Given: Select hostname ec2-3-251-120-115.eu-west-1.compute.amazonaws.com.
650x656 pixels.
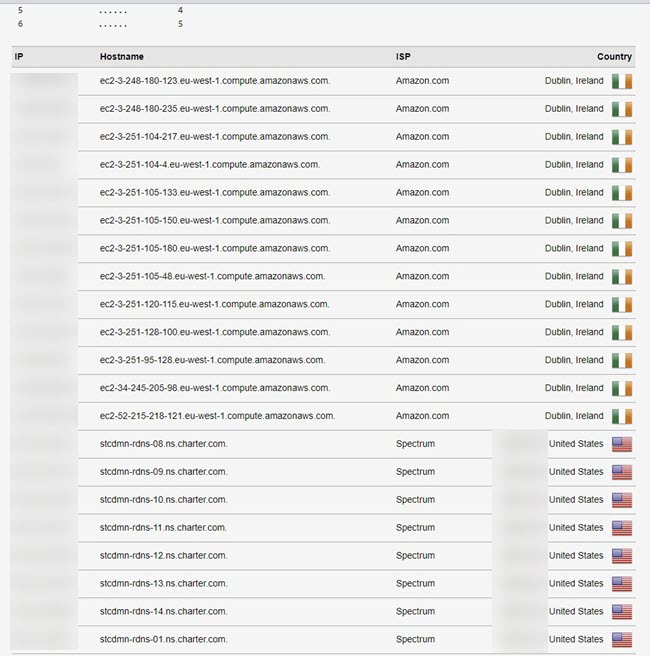Looking at the screenshot, I should tap(215, 304).
